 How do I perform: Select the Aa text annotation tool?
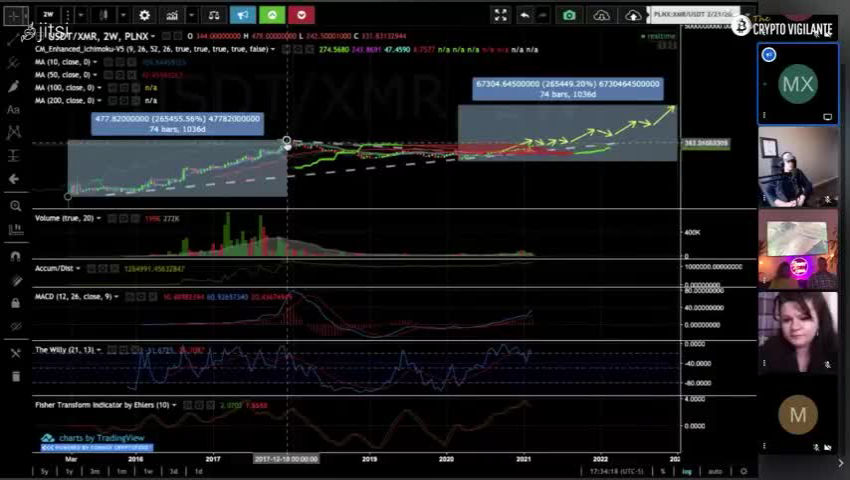pos(13,110)
